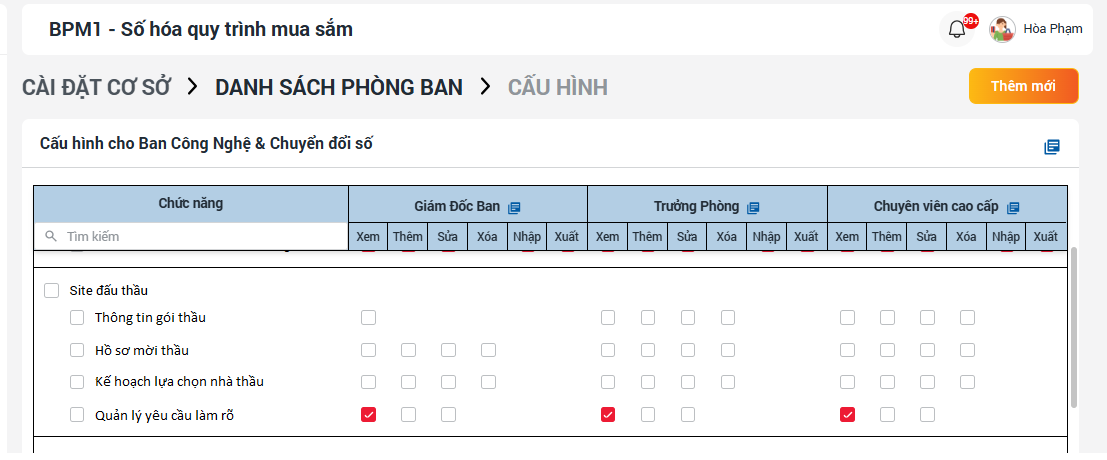Image resolution: width=1107 pixels, height=460 pixels.
Task: Click the list icon beside Chuyên viên cao cấp
Action: (1013, 207)
